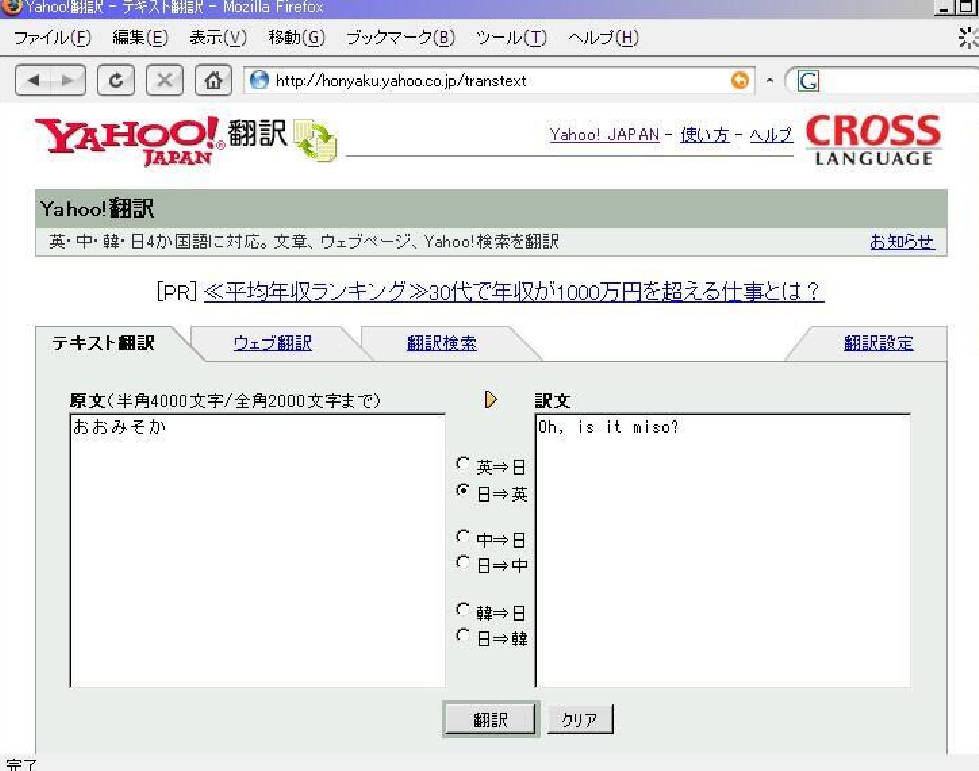979x771 pixels.
Task: Open the ブックマーク(B) menu
Action: pos(400,38)
